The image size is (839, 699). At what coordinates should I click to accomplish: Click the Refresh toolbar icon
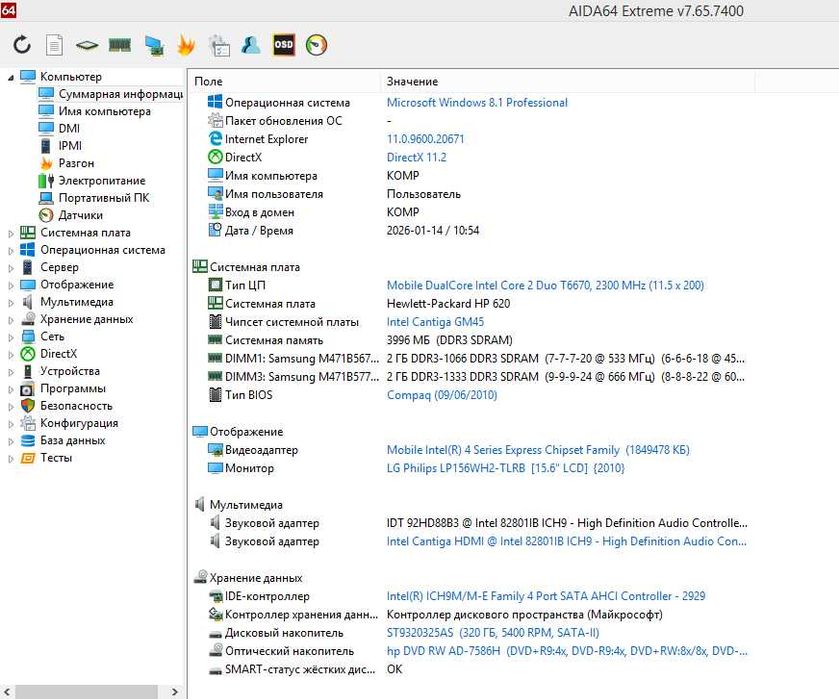22,45
